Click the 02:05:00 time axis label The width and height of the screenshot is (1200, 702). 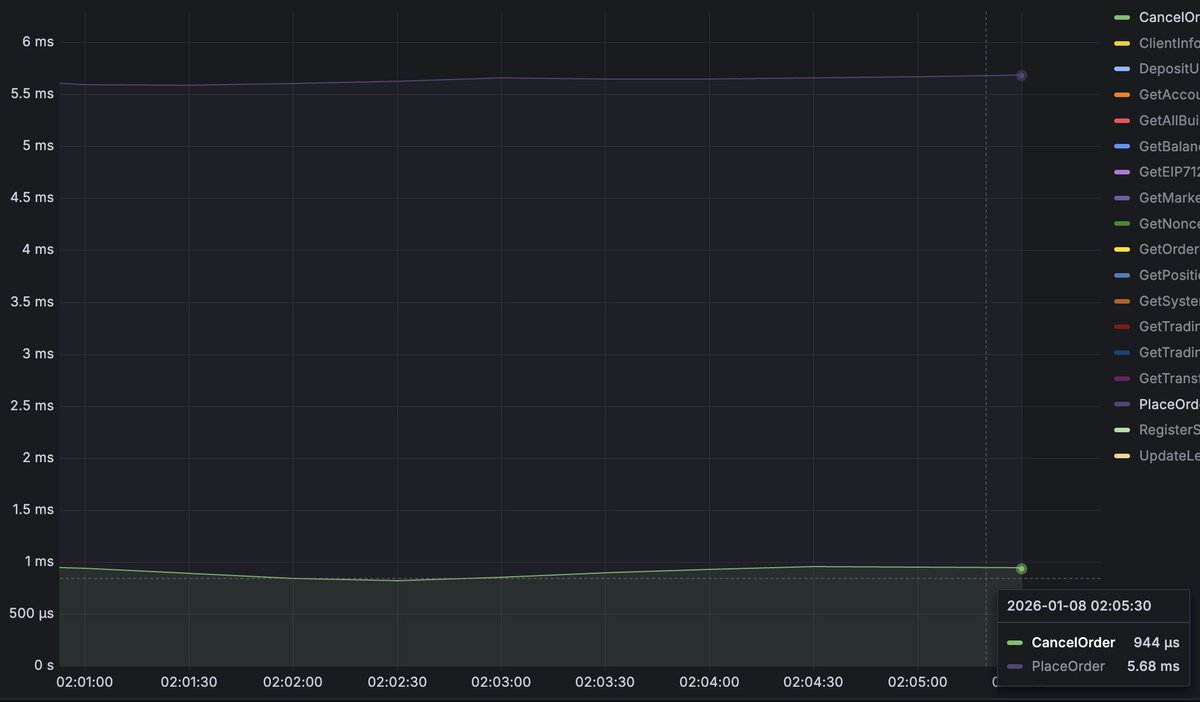(917, 682)
